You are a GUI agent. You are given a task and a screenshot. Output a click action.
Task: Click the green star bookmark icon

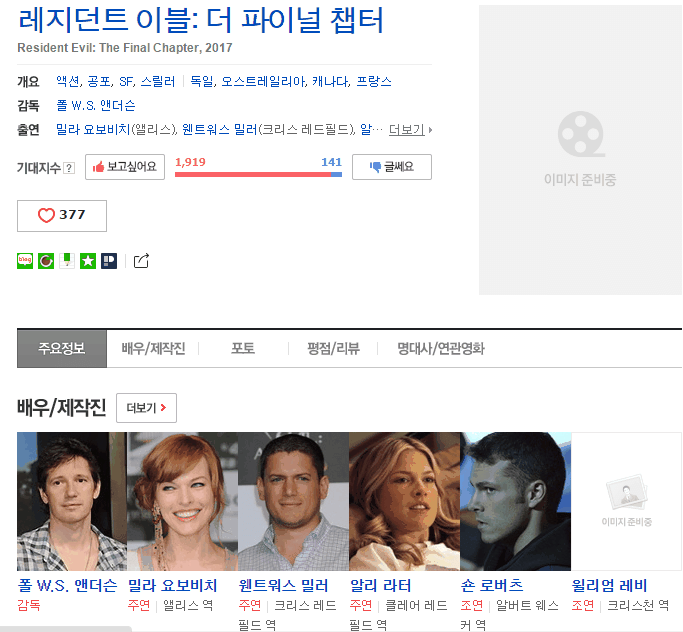pos(88,261)
